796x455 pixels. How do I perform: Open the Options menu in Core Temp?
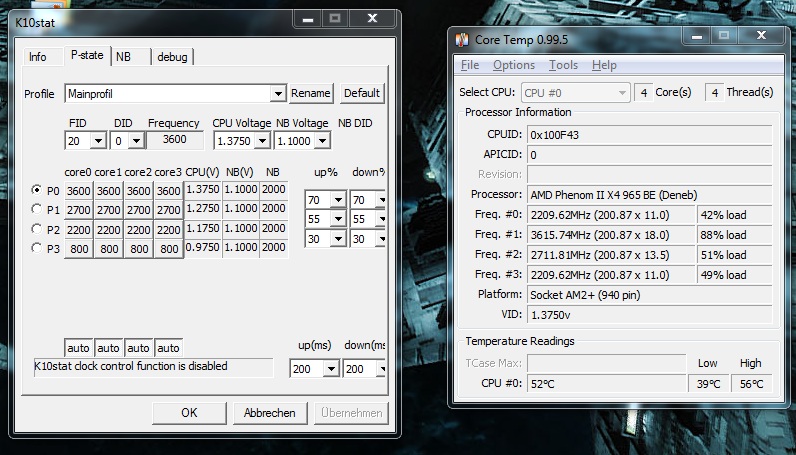tap(514, 65)
